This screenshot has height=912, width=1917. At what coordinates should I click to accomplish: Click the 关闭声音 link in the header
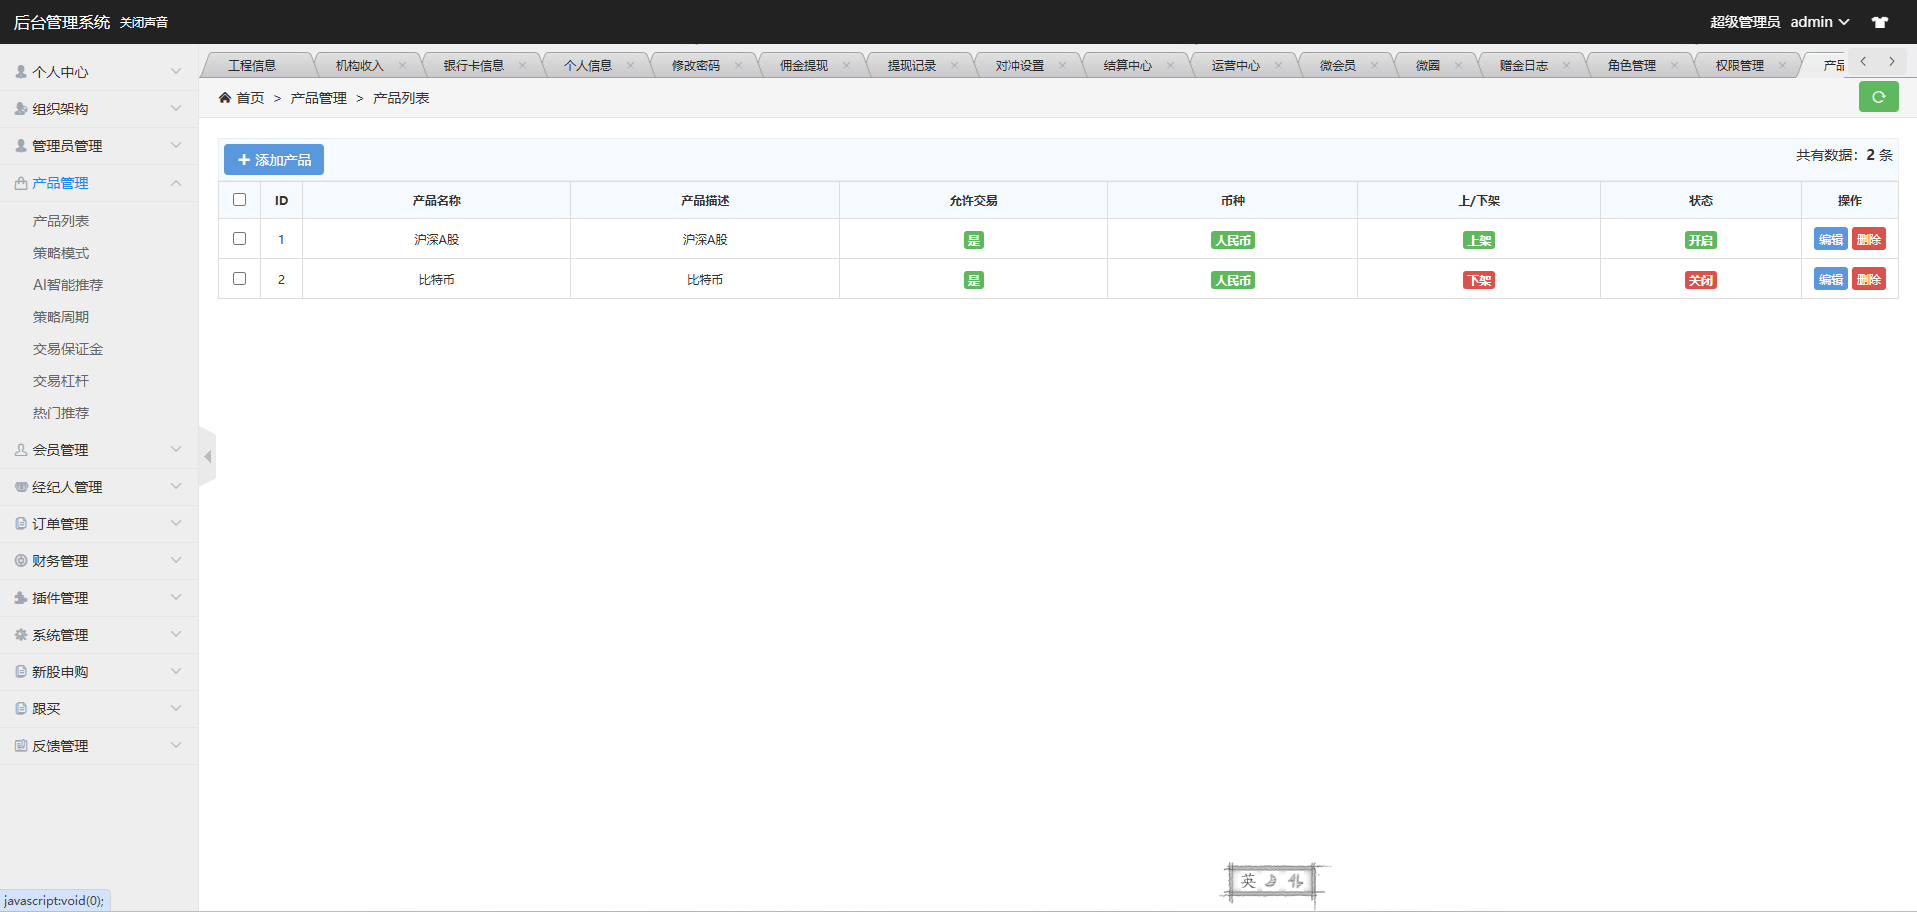click(x=144, y=22)
